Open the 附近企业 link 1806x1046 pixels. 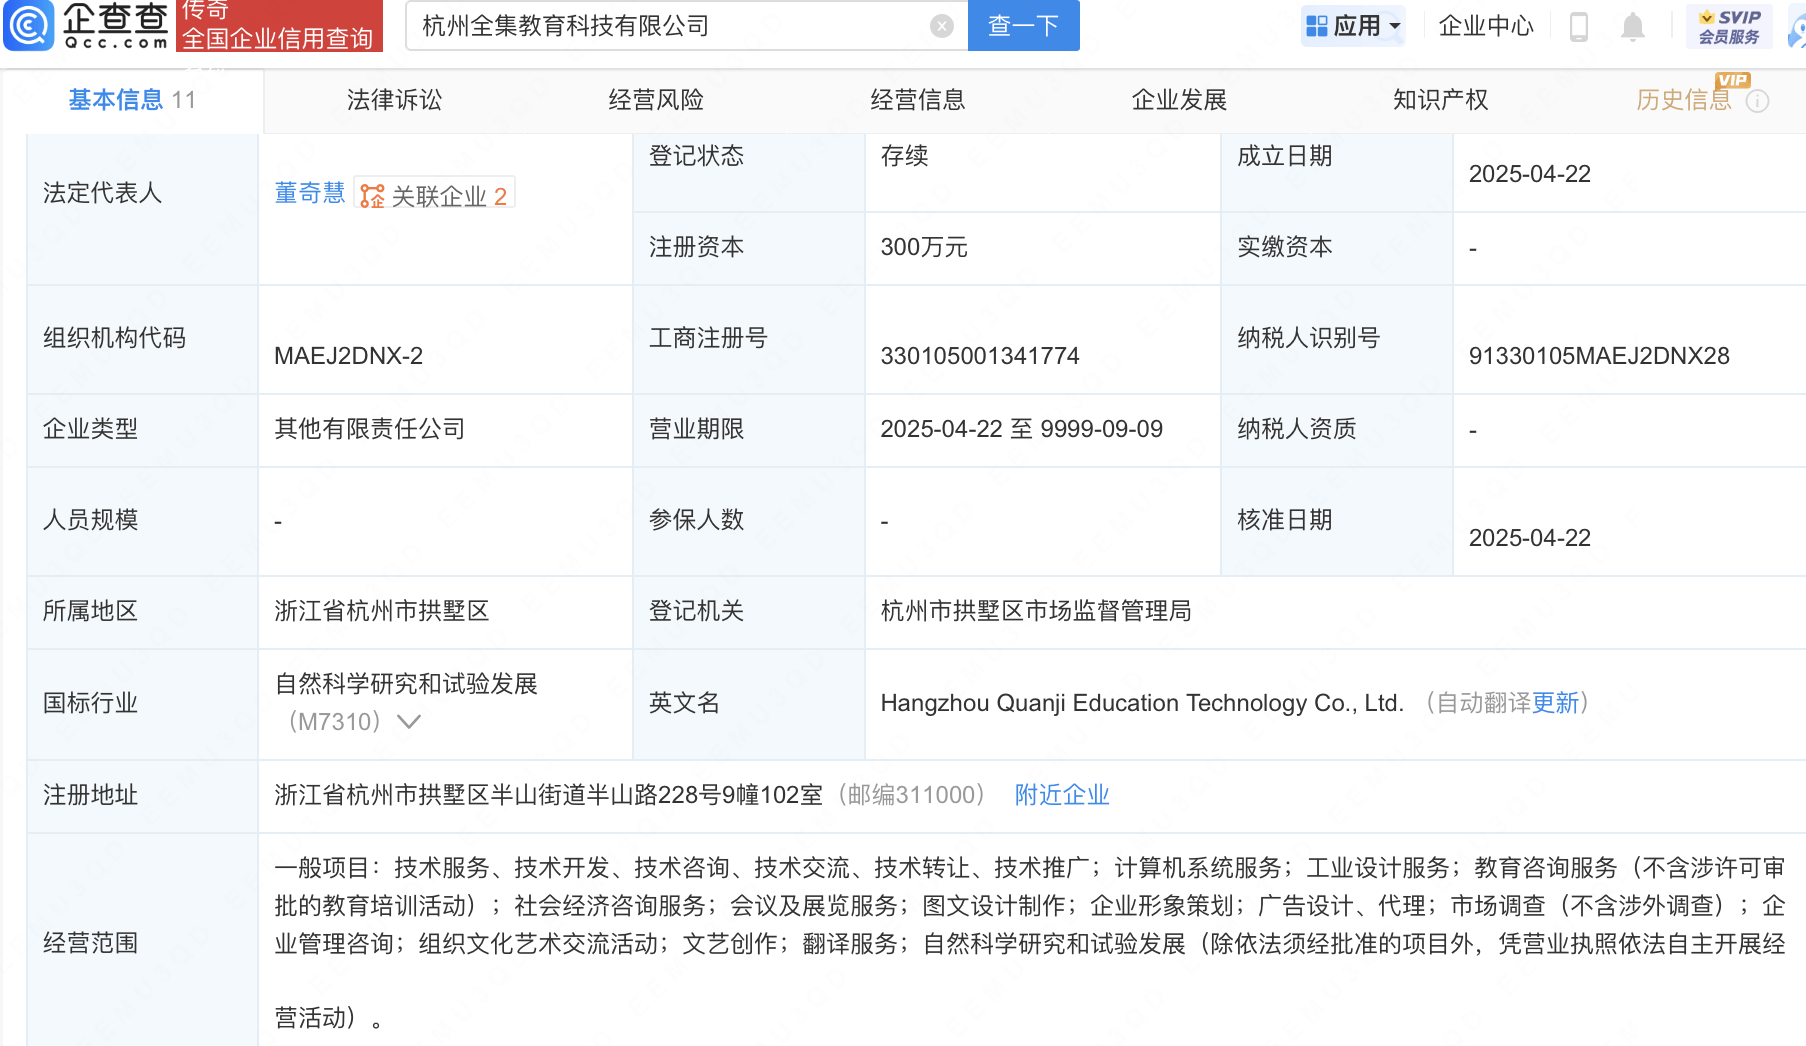pos(1062,795)
